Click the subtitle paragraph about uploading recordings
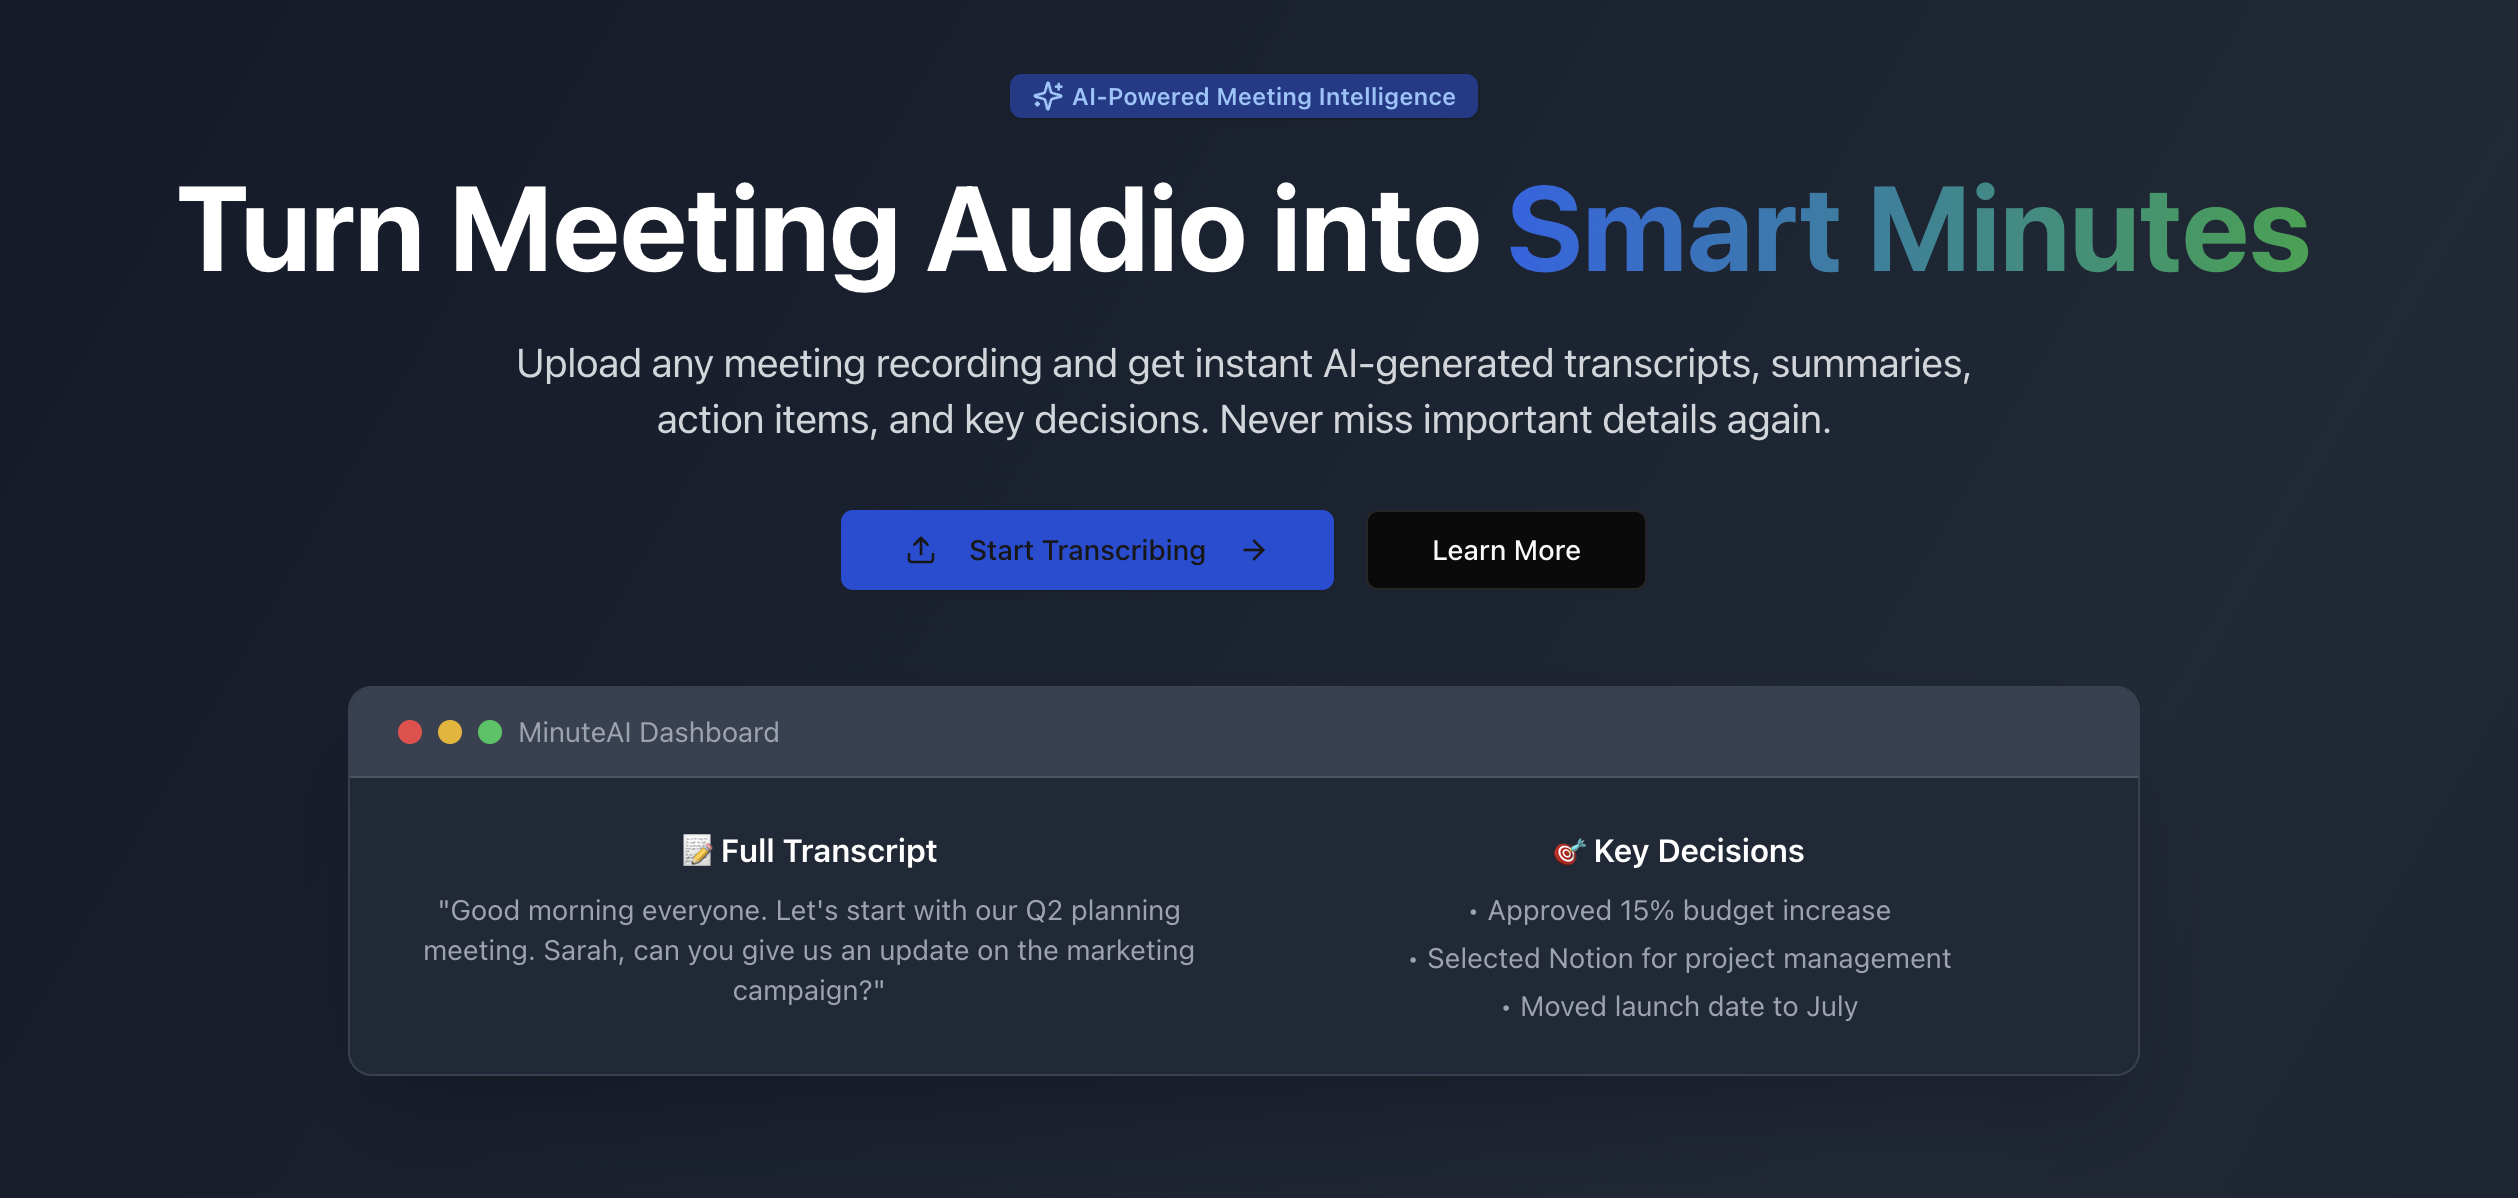This screenshot has width=2518, height=1198. tap(1243, 391)
